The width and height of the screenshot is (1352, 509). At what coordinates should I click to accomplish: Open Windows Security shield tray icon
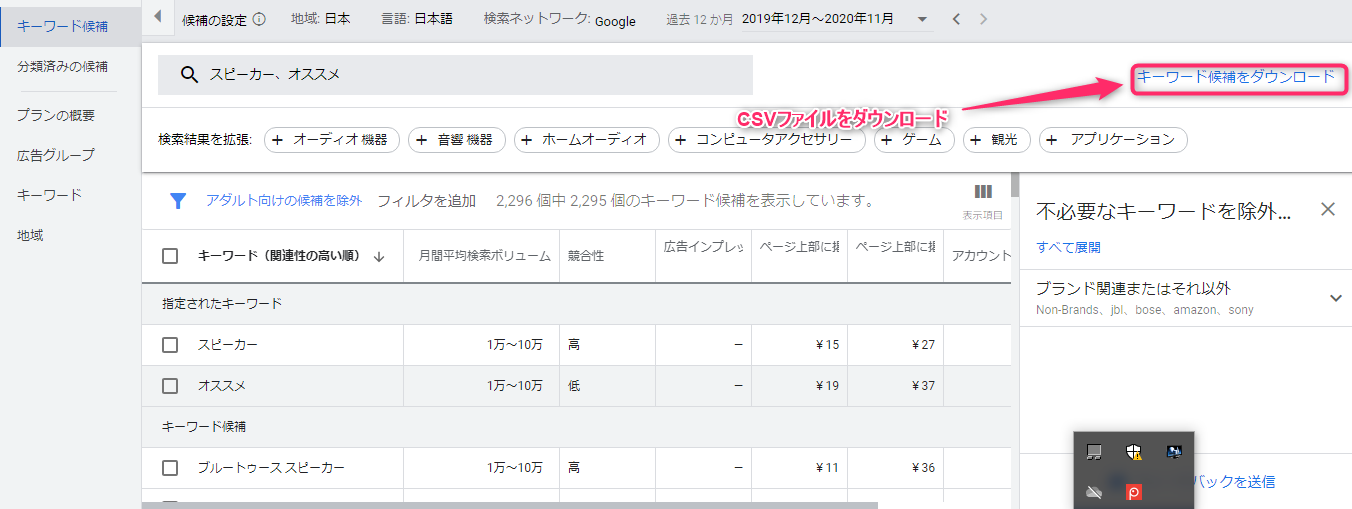1133,452
